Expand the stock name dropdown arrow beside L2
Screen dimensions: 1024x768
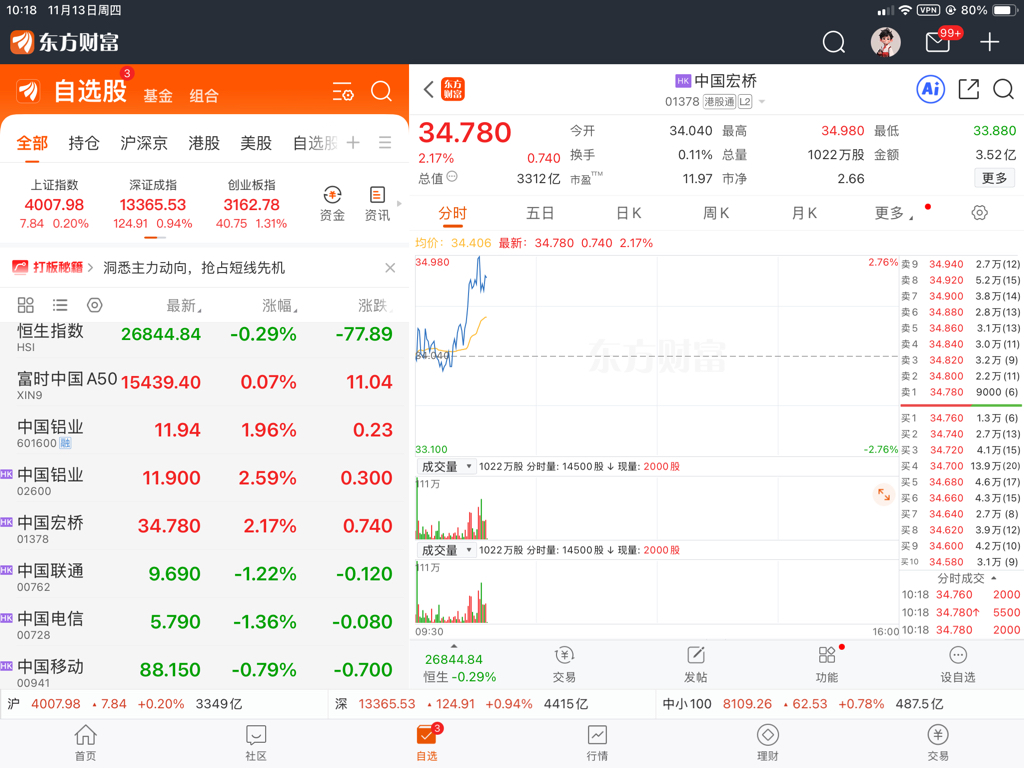coord(761,102)
